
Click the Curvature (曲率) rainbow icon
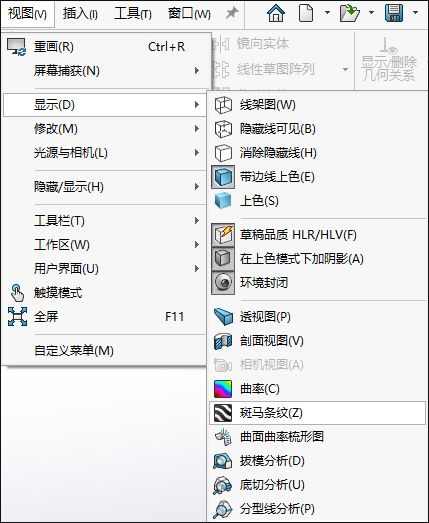pos(223,389)
